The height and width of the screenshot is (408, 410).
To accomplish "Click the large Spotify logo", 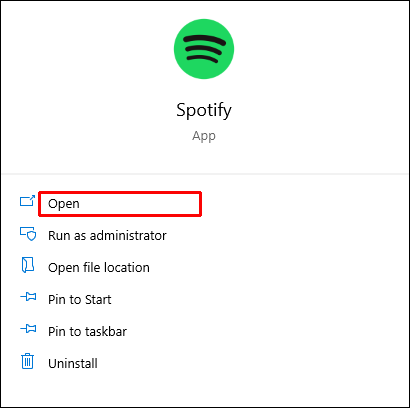I will tap(204, 49).
